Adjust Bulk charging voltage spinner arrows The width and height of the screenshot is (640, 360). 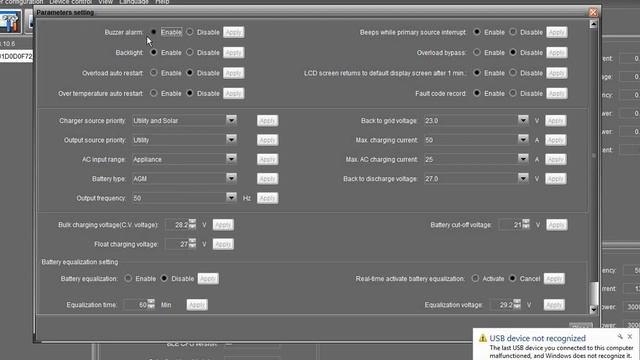click(192, 224)
